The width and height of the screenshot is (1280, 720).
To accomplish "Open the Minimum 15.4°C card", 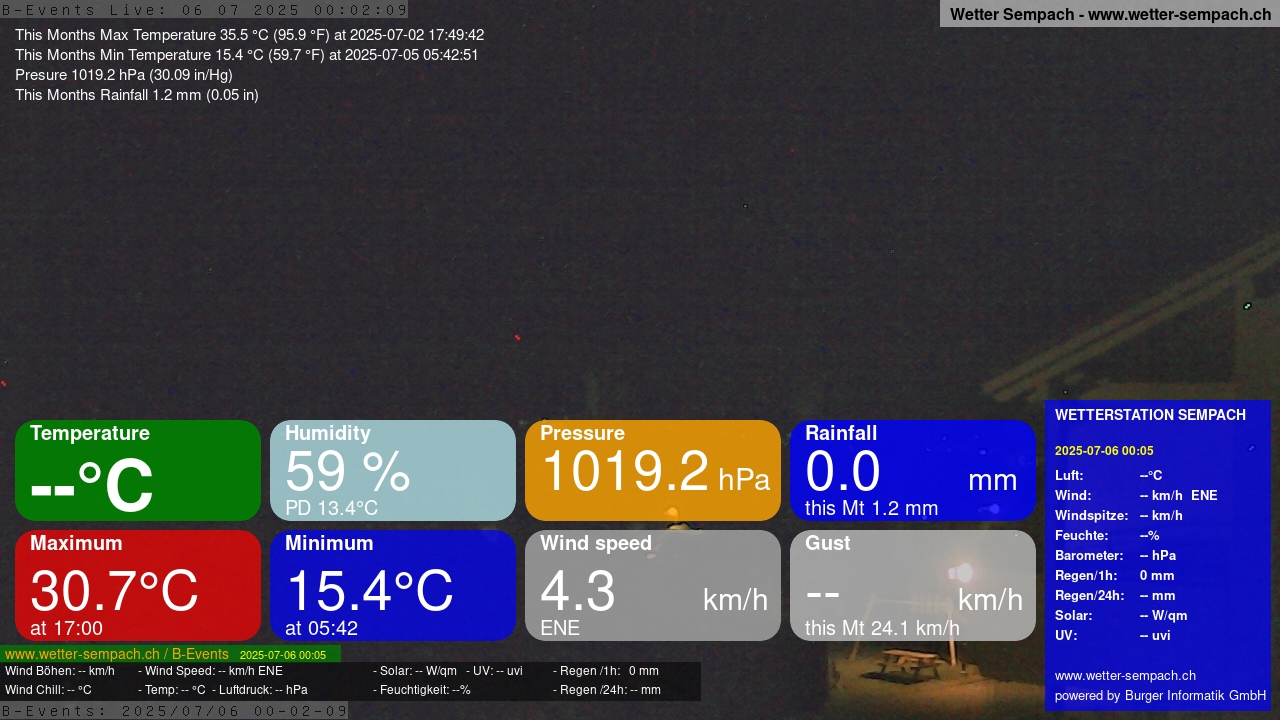I will pos(393,585).
